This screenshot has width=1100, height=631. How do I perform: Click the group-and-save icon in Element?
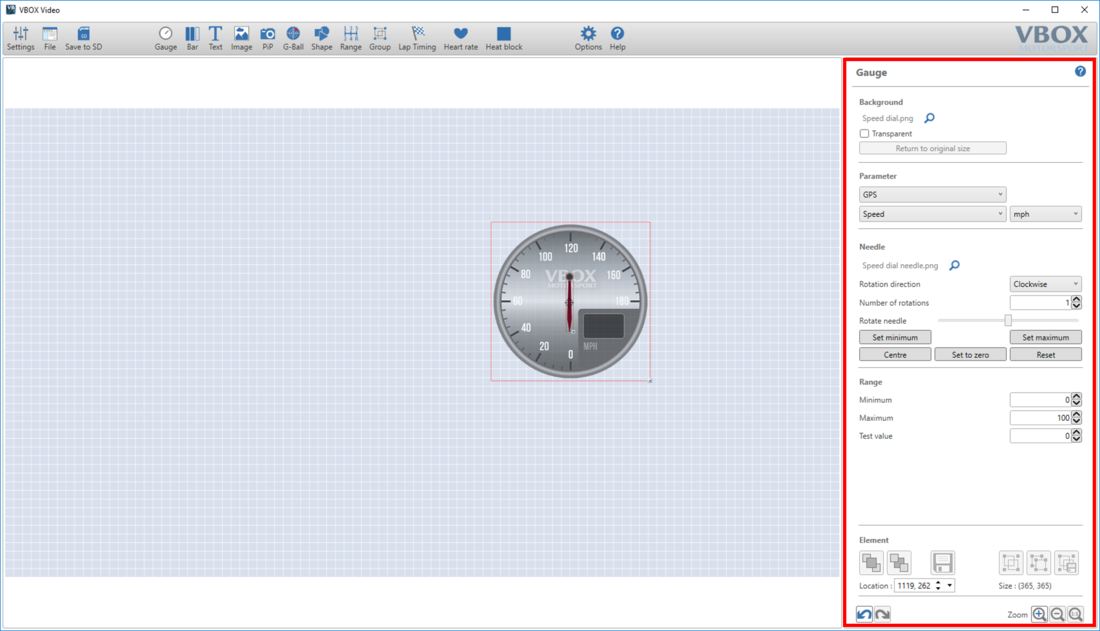[x=1067, y=562]
